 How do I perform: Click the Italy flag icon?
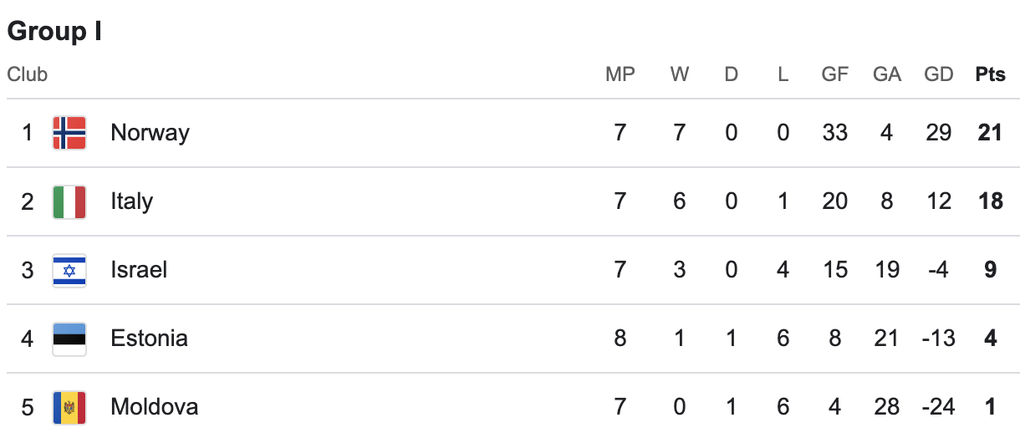point(69,201)
